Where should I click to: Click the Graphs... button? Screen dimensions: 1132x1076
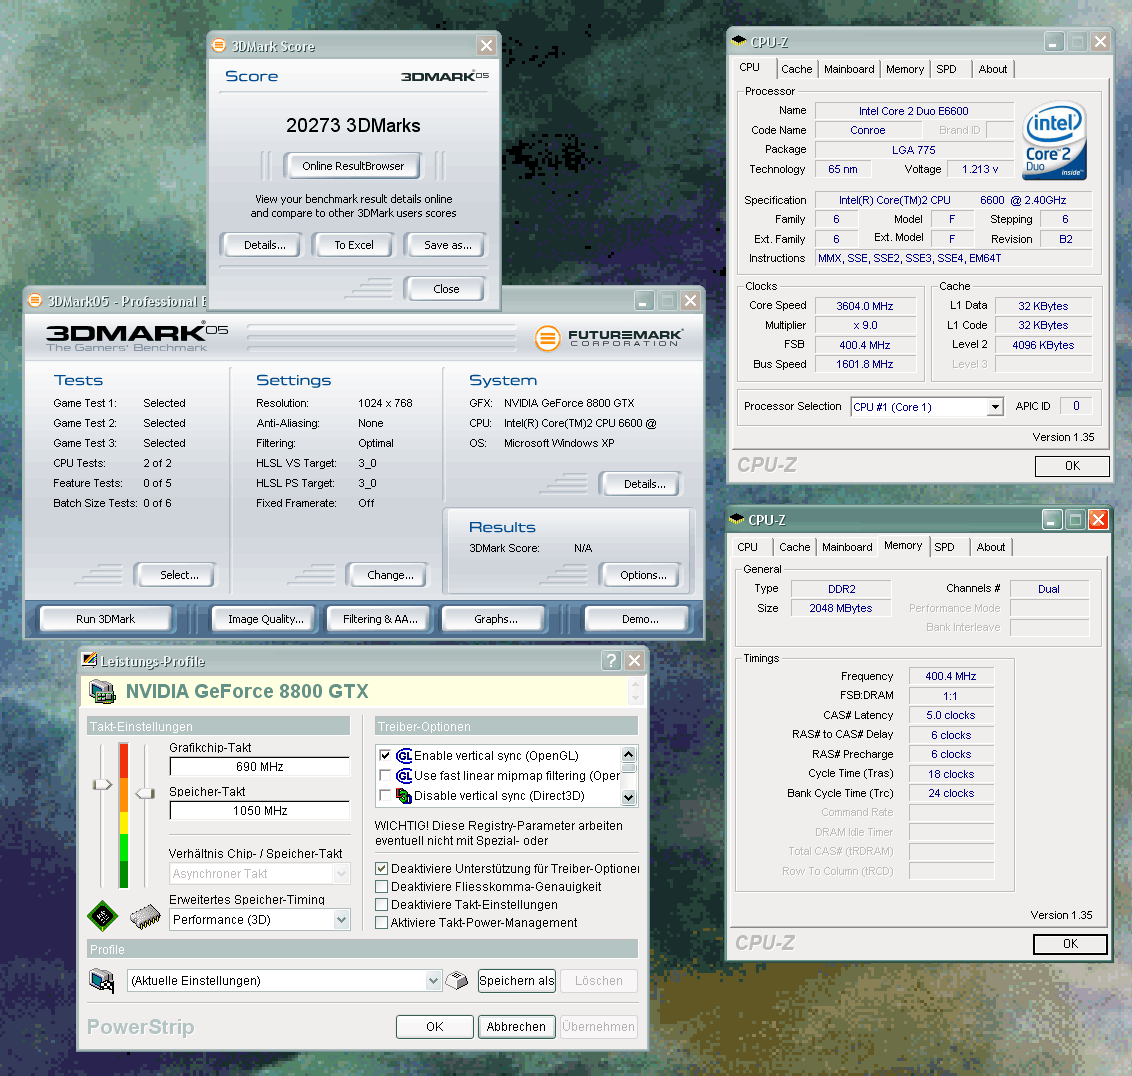point(496,619)
